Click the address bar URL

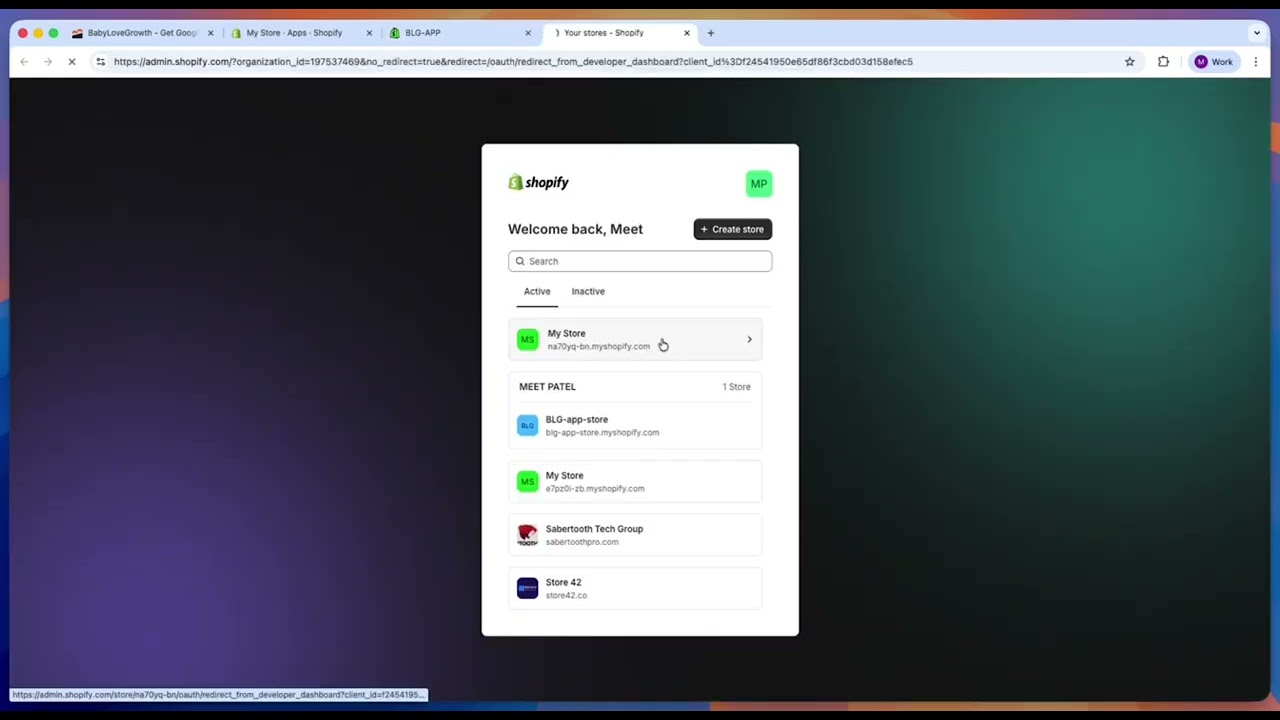(513, 62)
